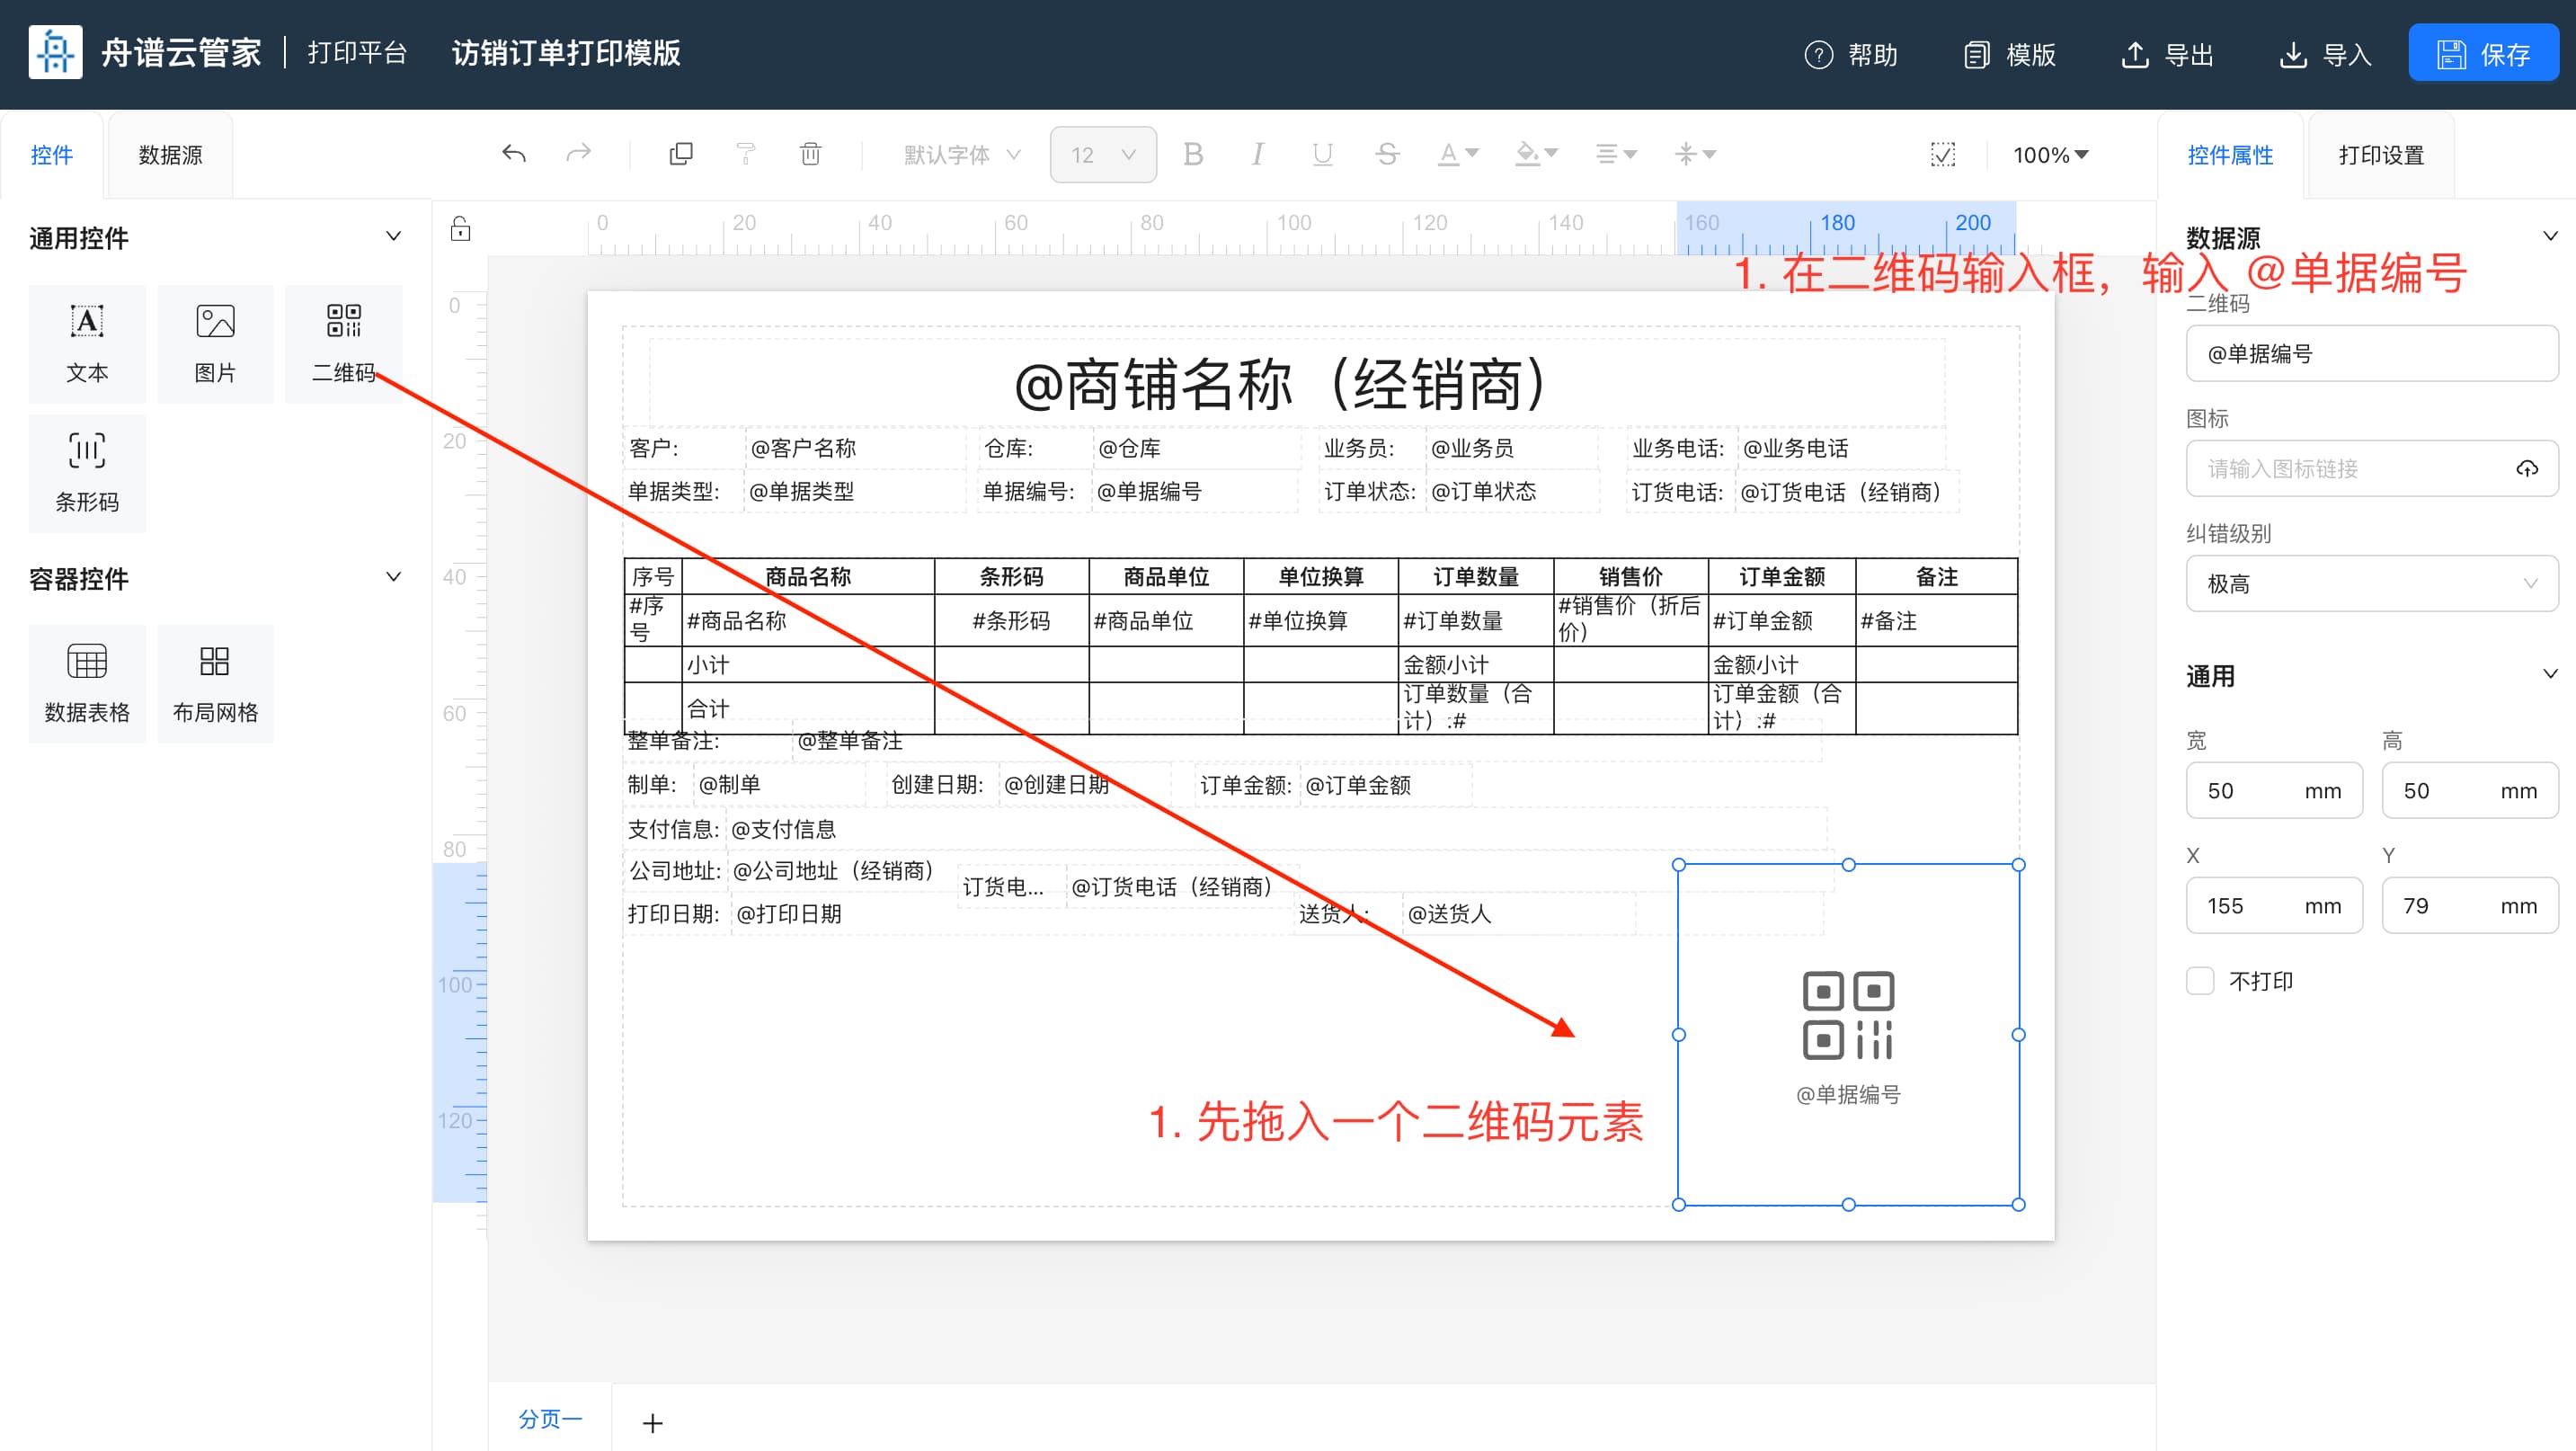Toggle strikethrough formatting
This screenshot has height=1451, width=2576.
[1387, 154]
